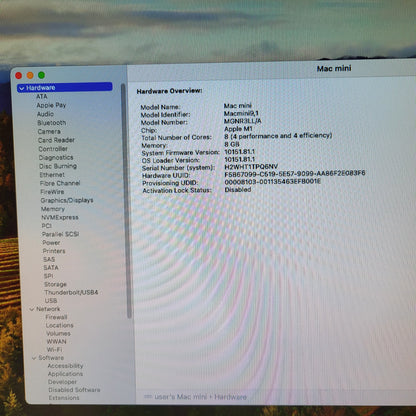Click the yellow minimize window button
Viewport: 416px width, 416px height.
[30, 75]
